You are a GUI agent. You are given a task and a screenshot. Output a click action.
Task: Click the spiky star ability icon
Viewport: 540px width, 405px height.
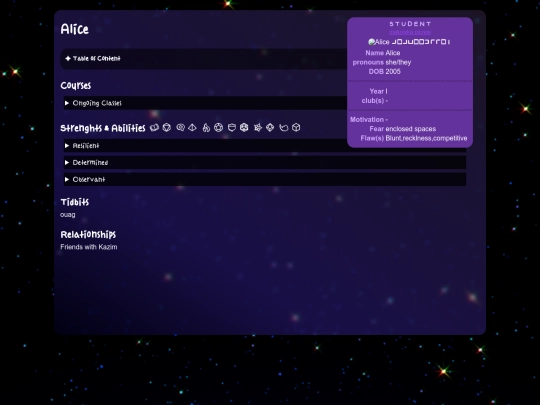(258, 128)
